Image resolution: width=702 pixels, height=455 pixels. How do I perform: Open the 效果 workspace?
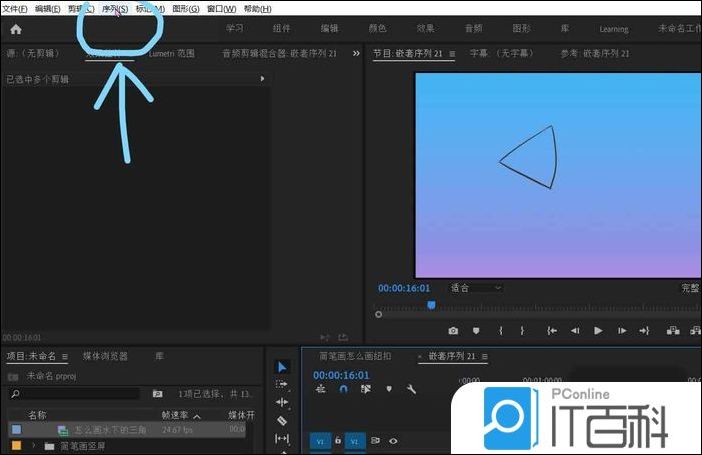coord(424,29)
